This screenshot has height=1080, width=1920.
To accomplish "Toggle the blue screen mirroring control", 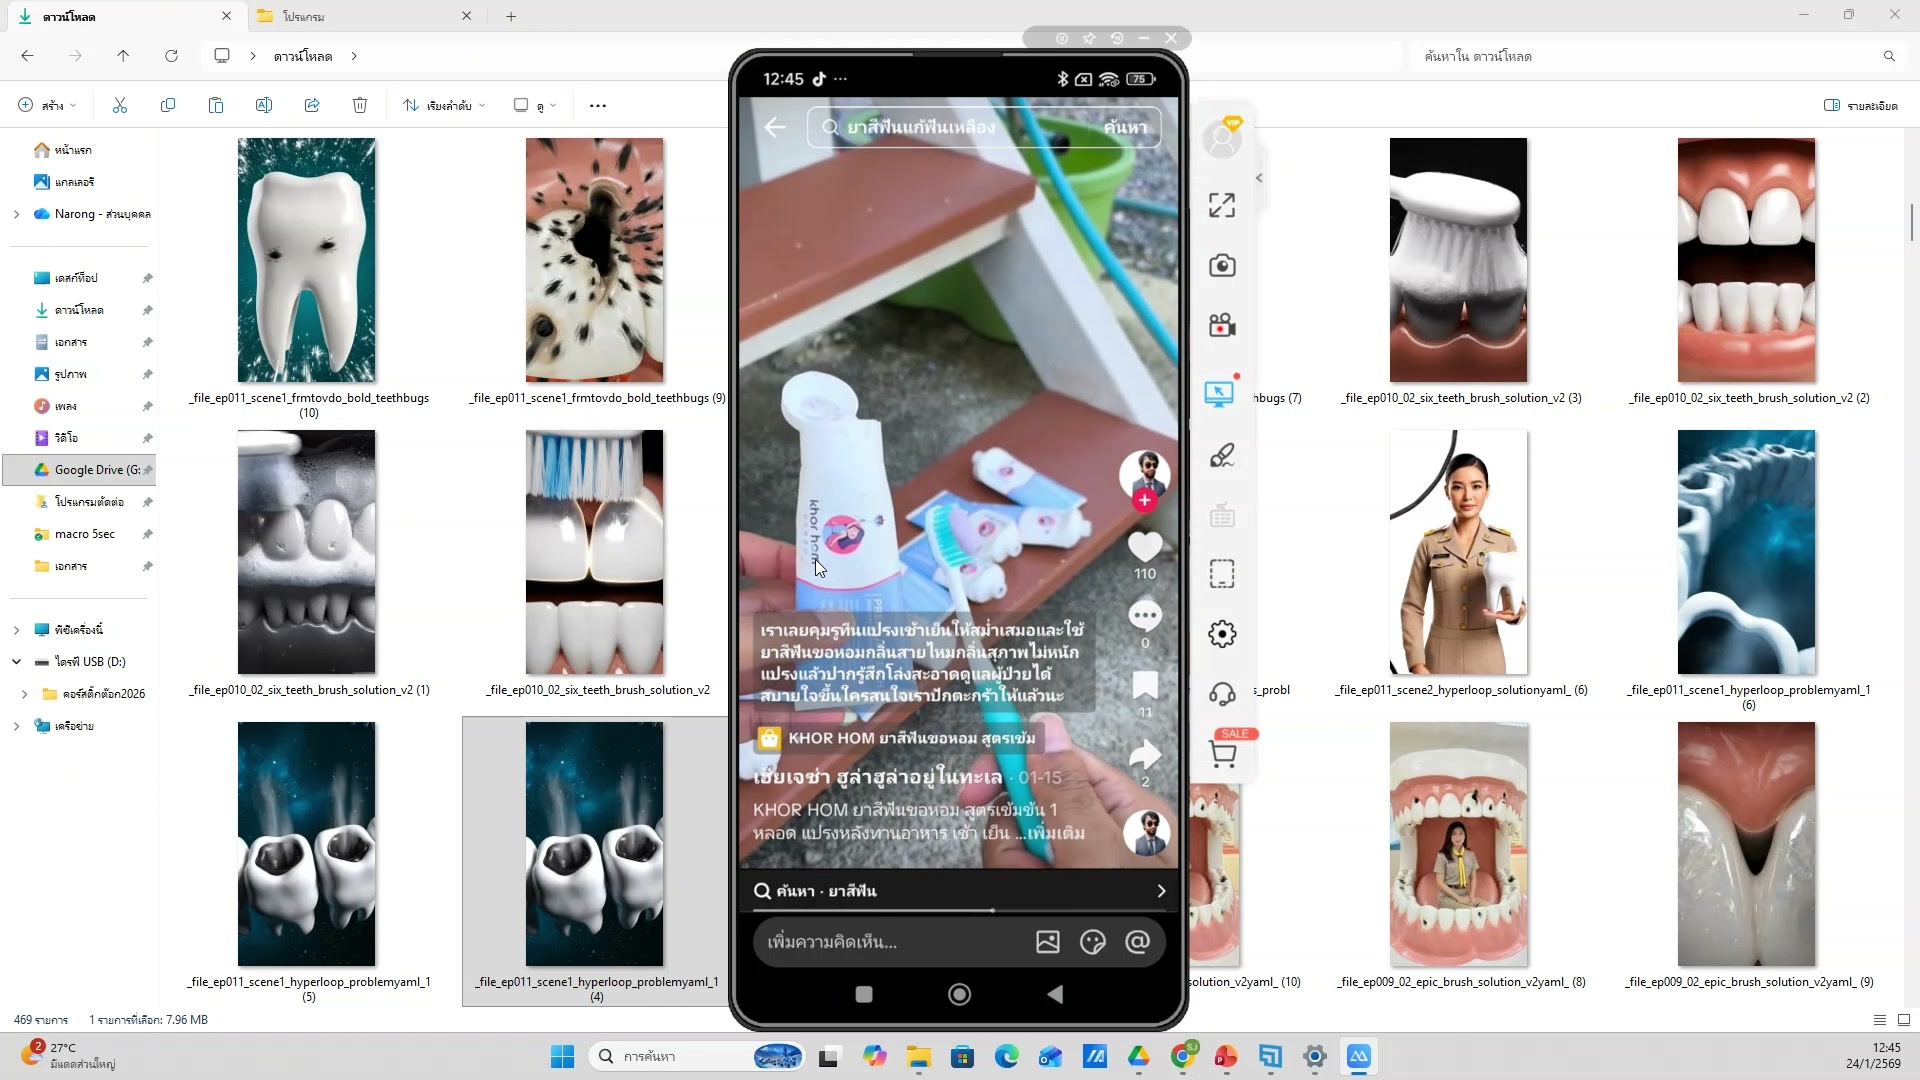I will pyautogui.click(x=1219, y=393).
